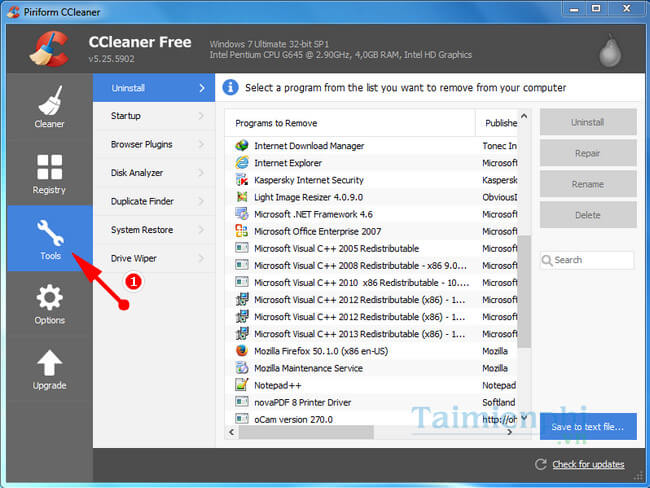Click the Mozilla Firefox icon
Image resolution: width=650 pixels, height=488 pixels.
(242, 351)
